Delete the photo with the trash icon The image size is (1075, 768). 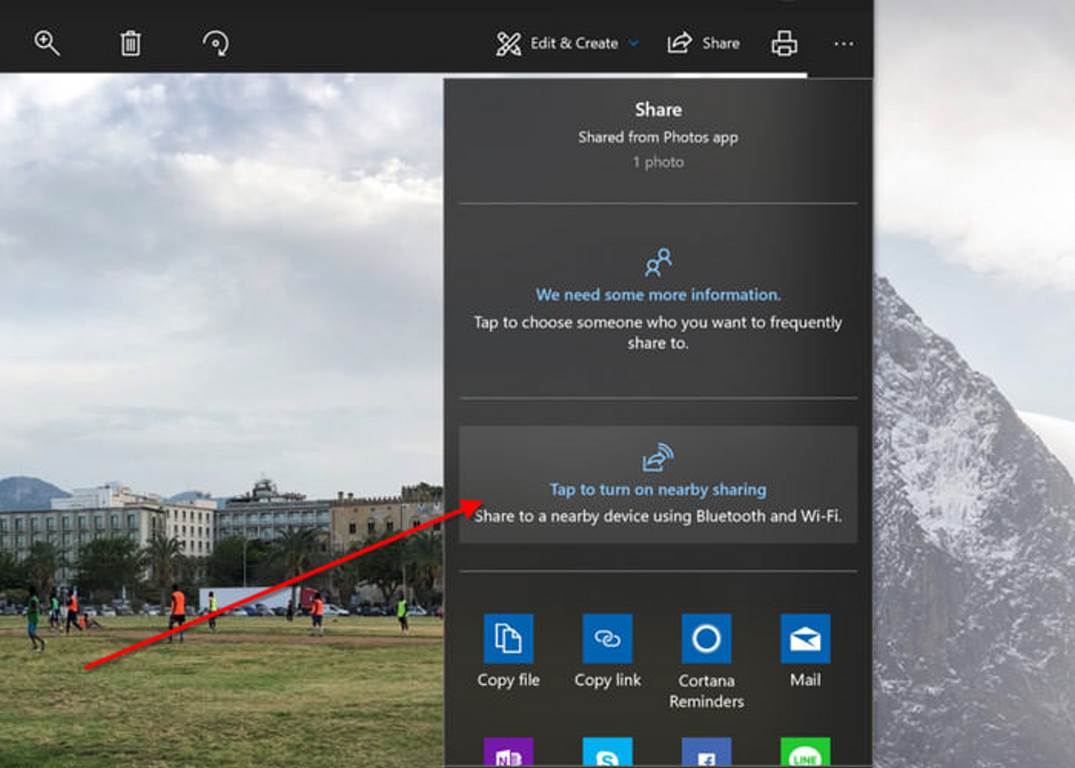[x=131, y=43]
